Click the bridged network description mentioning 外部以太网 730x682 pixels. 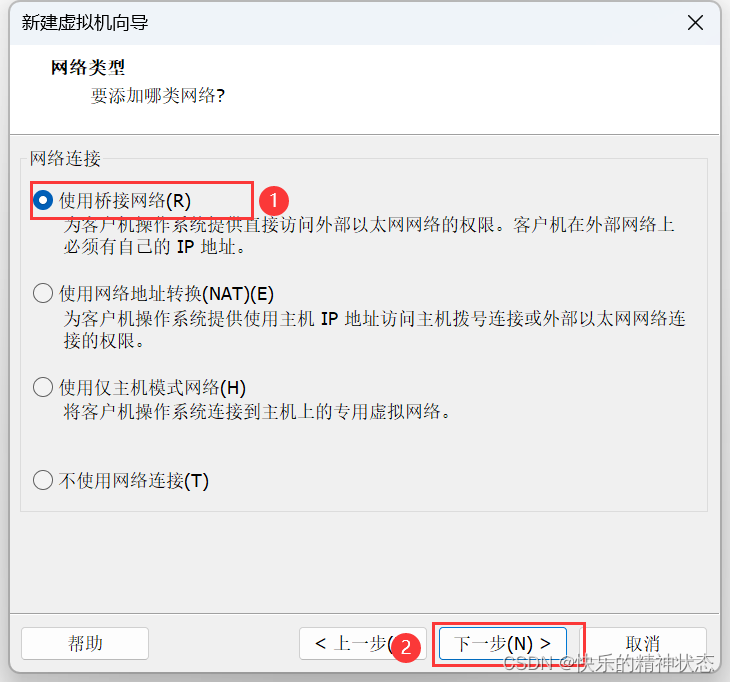tap(369, 236)
